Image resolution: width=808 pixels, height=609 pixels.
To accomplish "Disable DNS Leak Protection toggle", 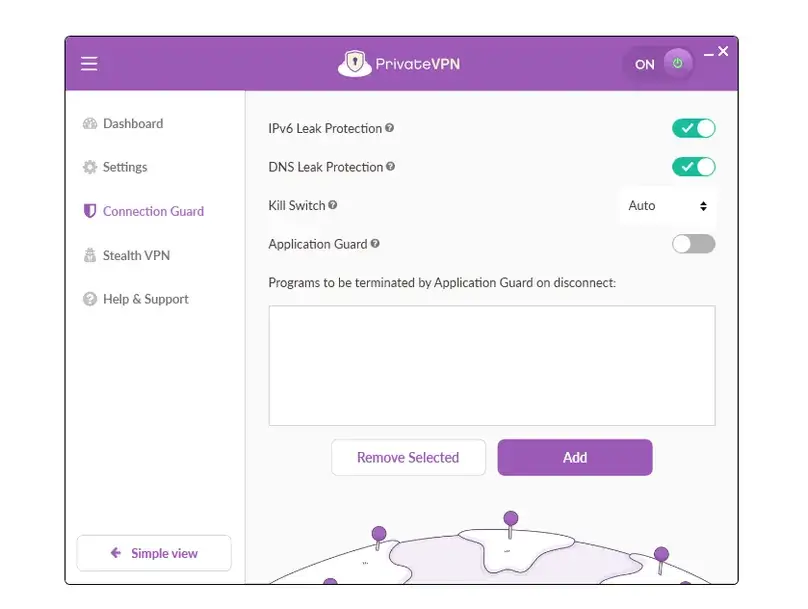I will pyautogui.click(x=694, y=167).
